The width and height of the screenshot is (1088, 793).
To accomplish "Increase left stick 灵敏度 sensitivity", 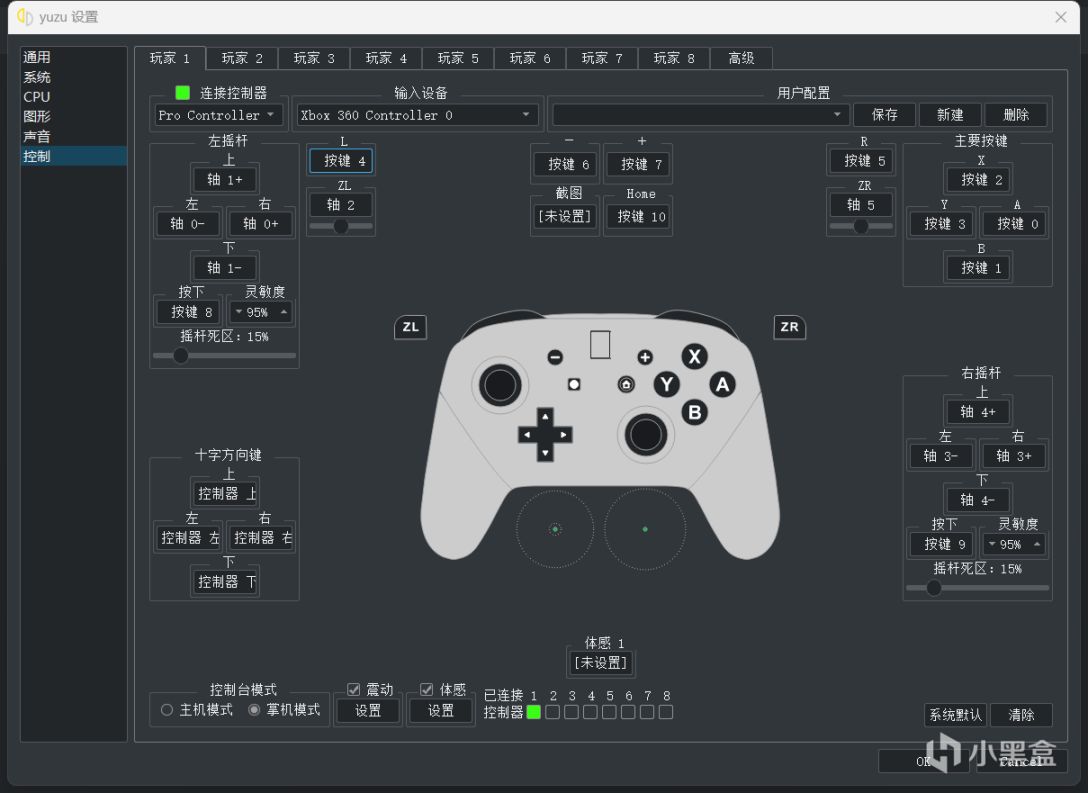I will click(x=284, y=312).
